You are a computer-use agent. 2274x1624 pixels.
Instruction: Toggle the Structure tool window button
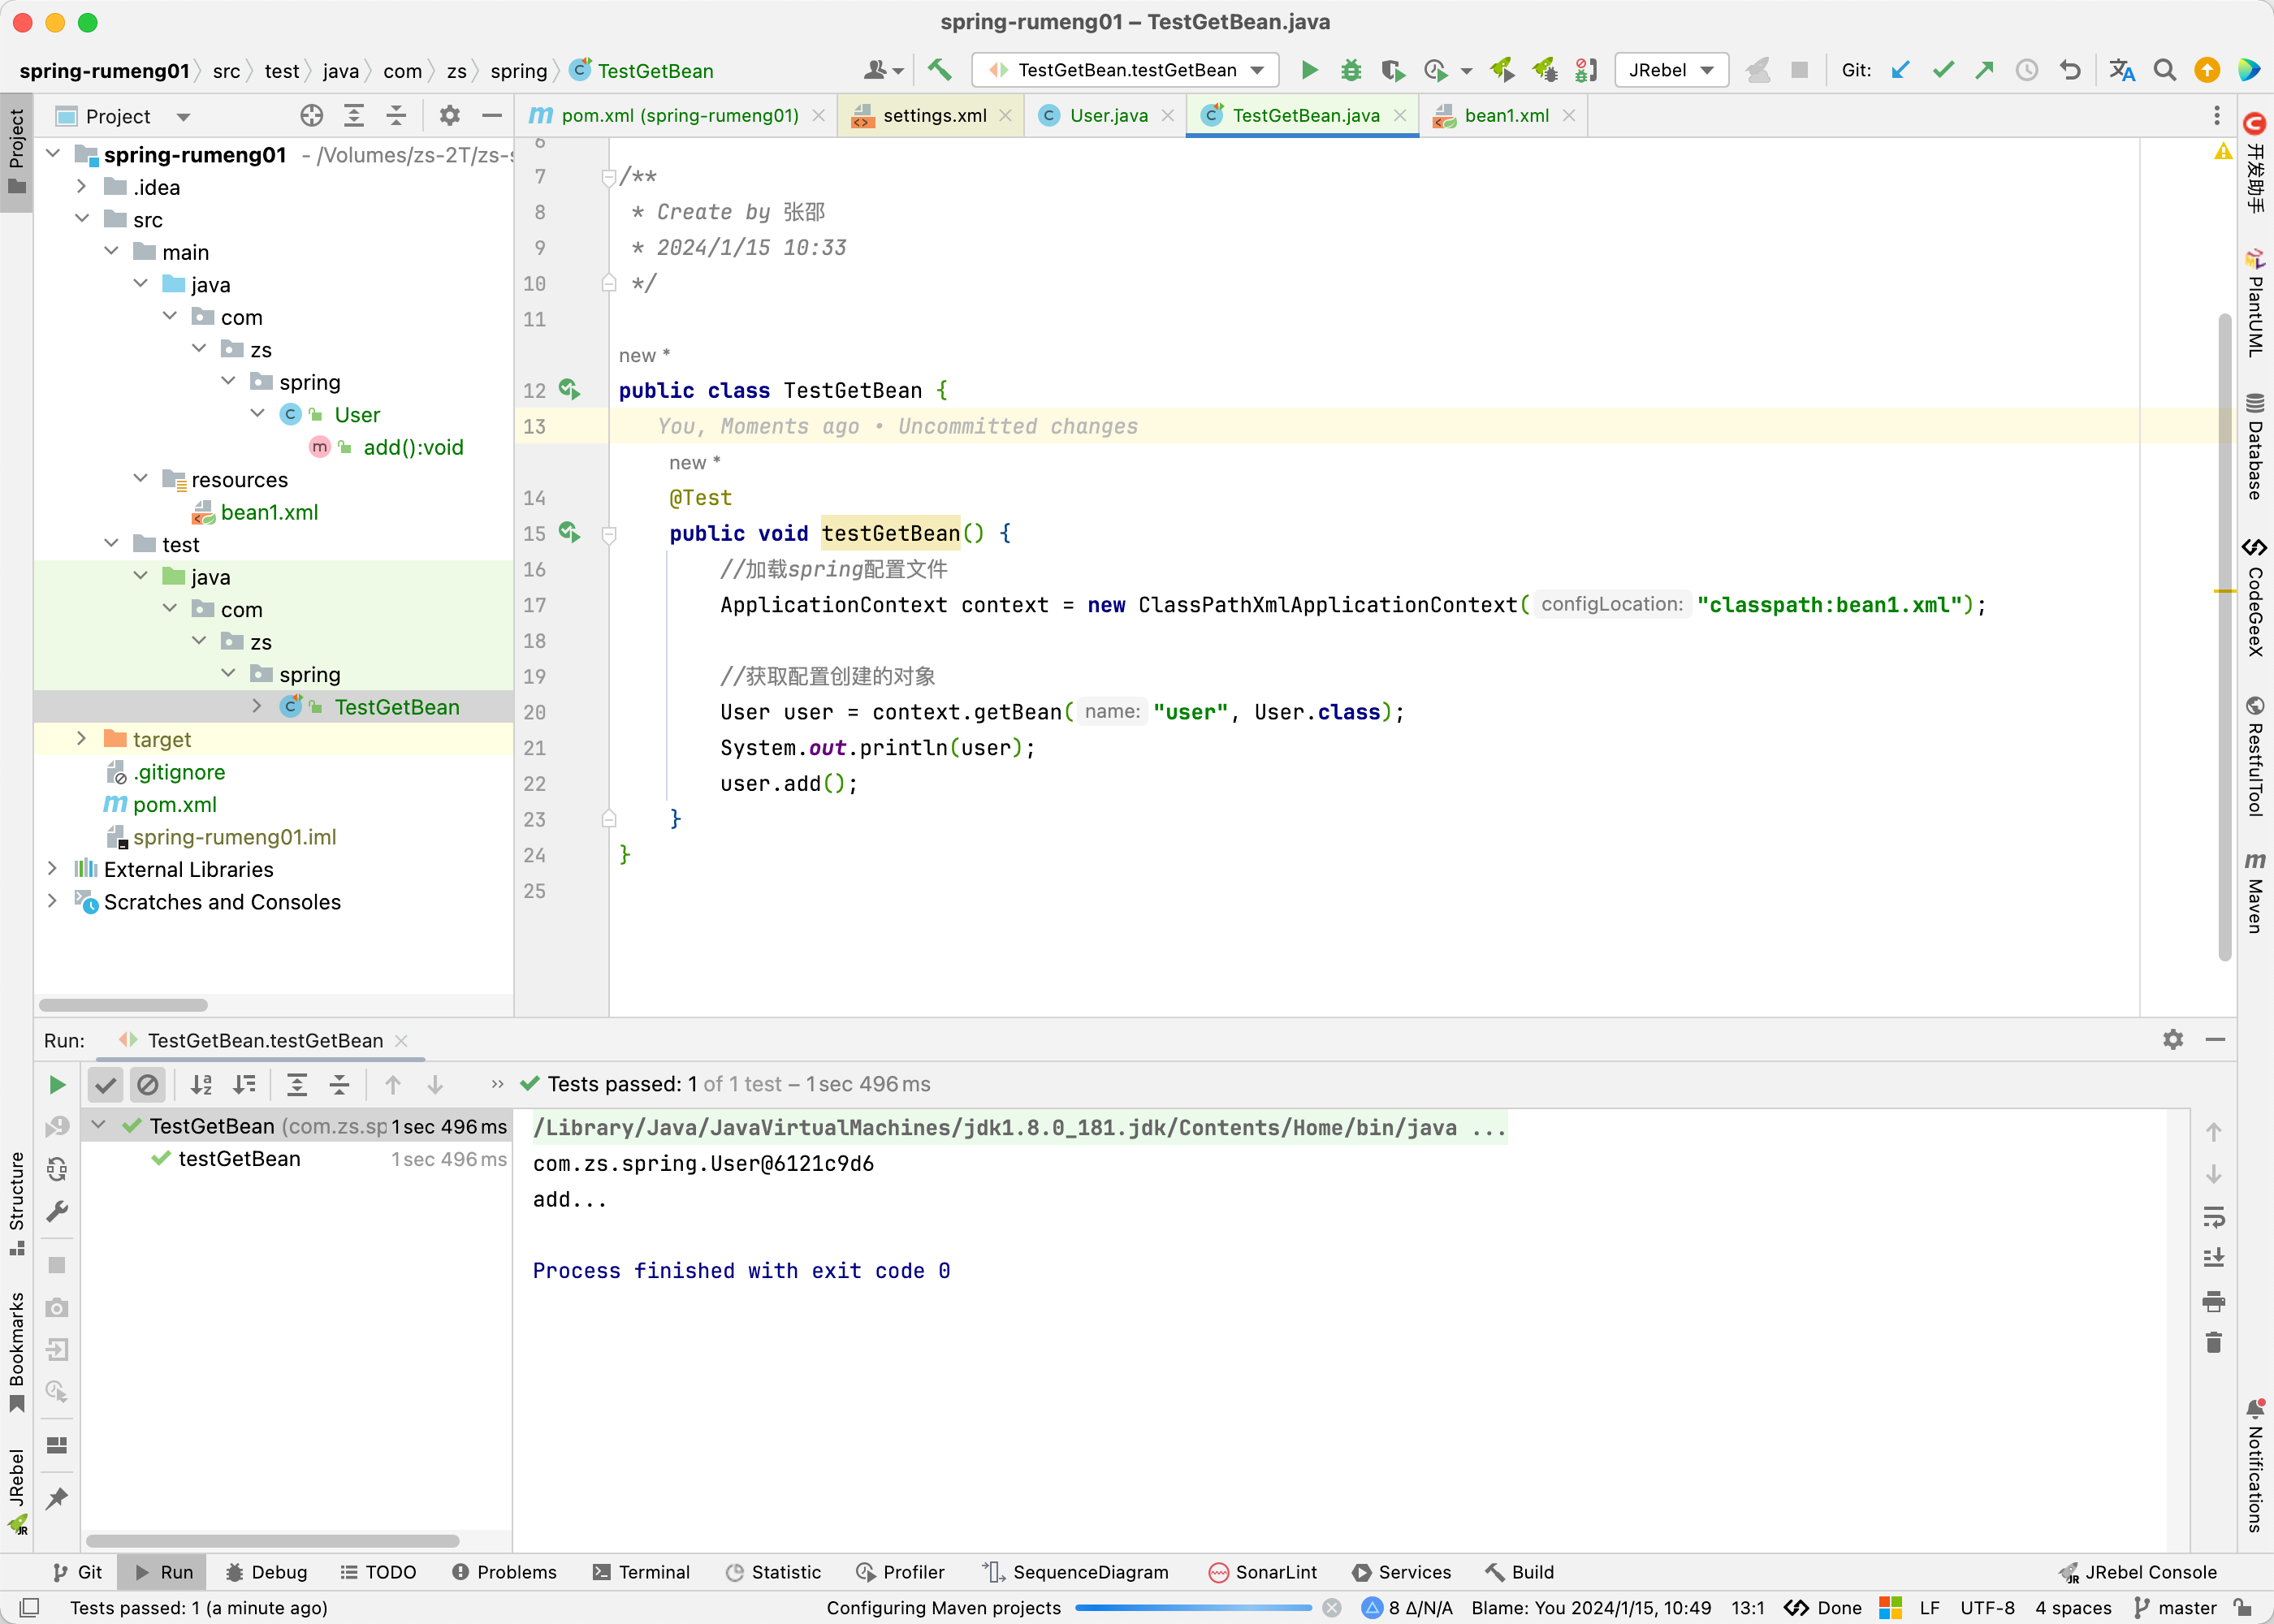pos(16,1203)
